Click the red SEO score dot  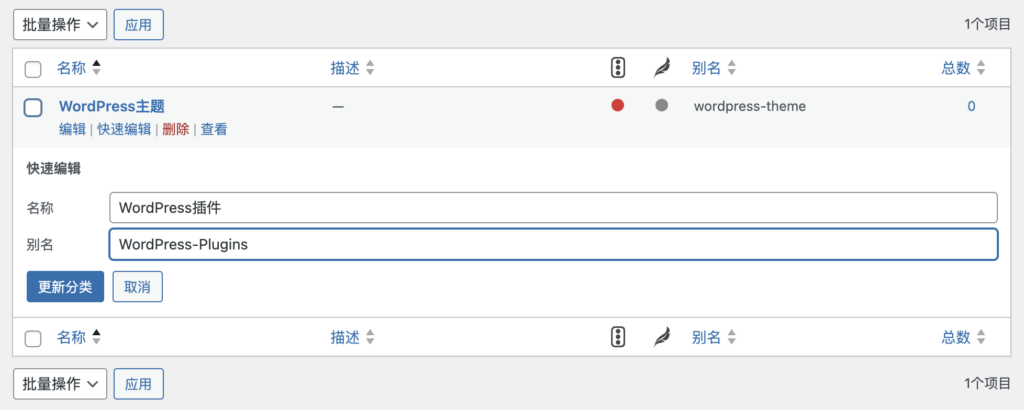(618, 105)
